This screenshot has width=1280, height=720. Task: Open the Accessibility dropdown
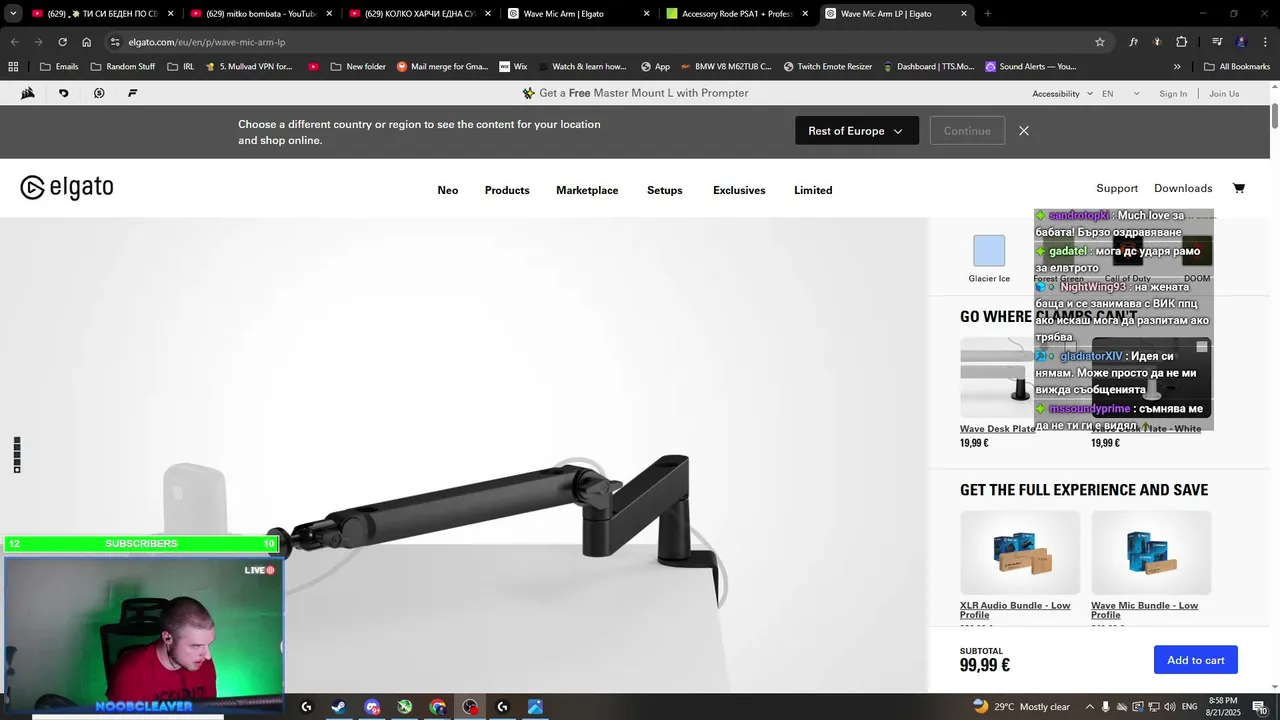1062,94
